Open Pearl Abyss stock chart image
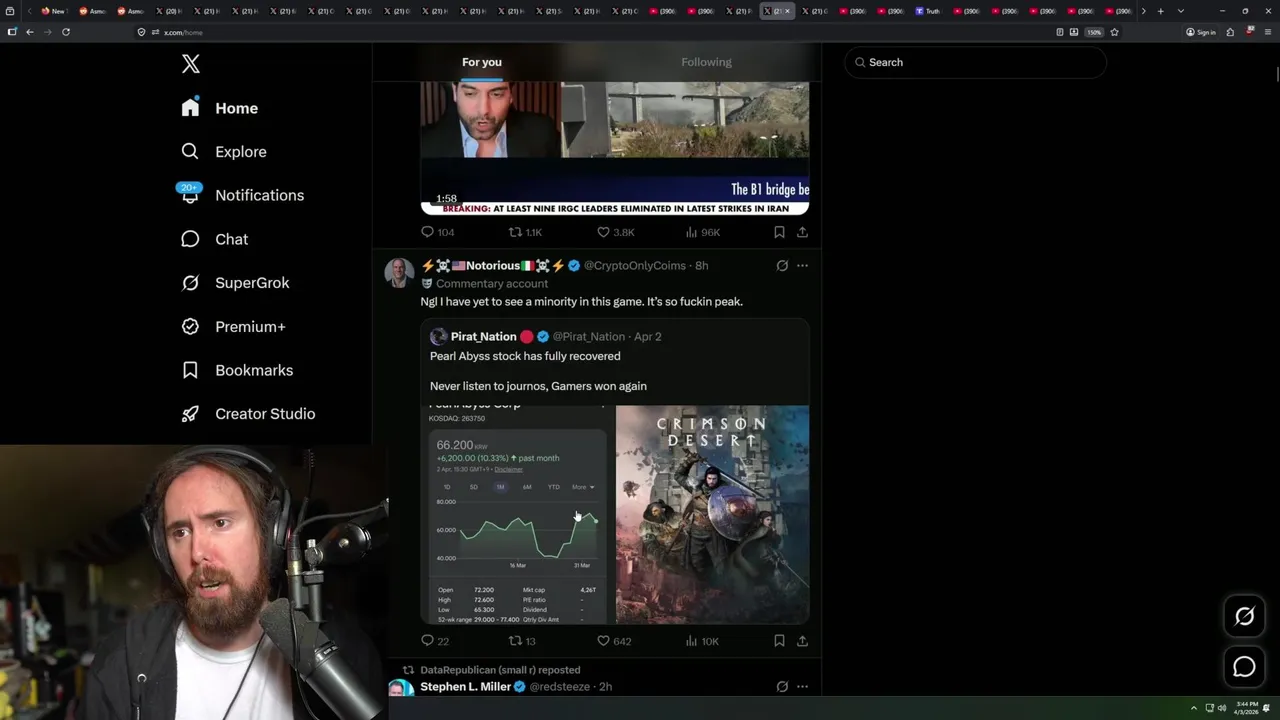 click(x=516, y=514)
